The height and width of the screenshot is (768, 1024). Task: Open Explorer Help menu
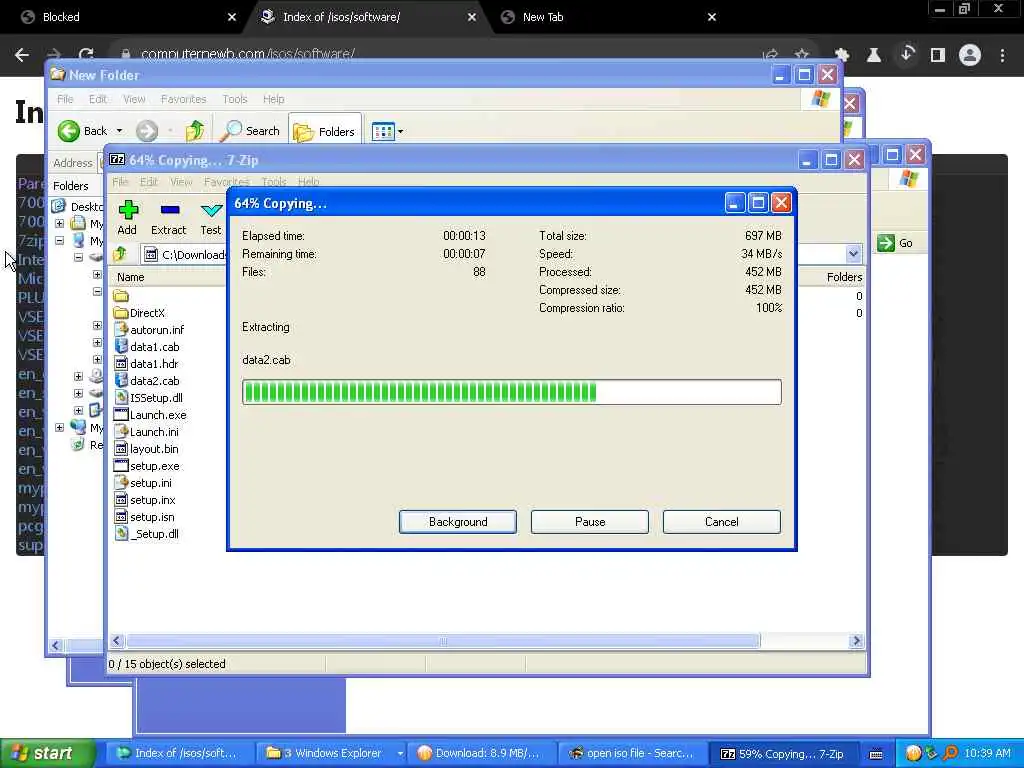(x=274, y=99)
